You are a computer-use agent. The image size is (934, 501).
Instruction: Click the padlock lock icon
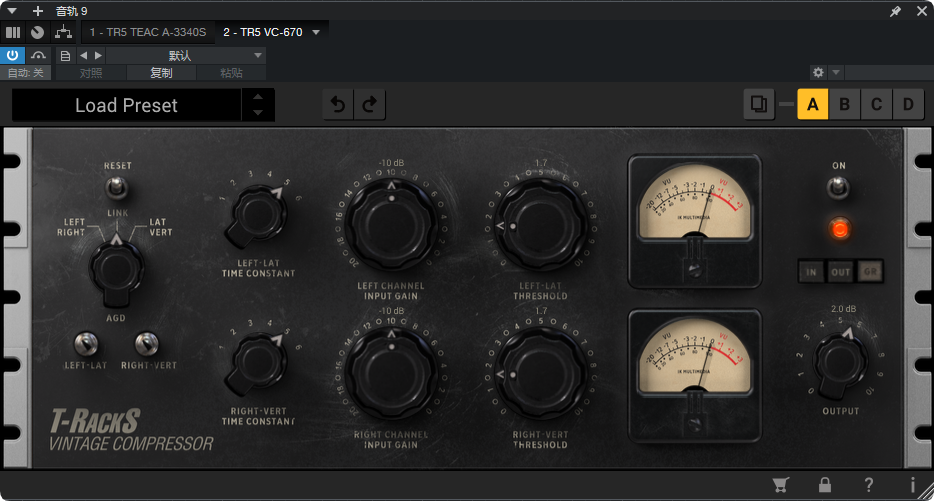pos(824,485)
